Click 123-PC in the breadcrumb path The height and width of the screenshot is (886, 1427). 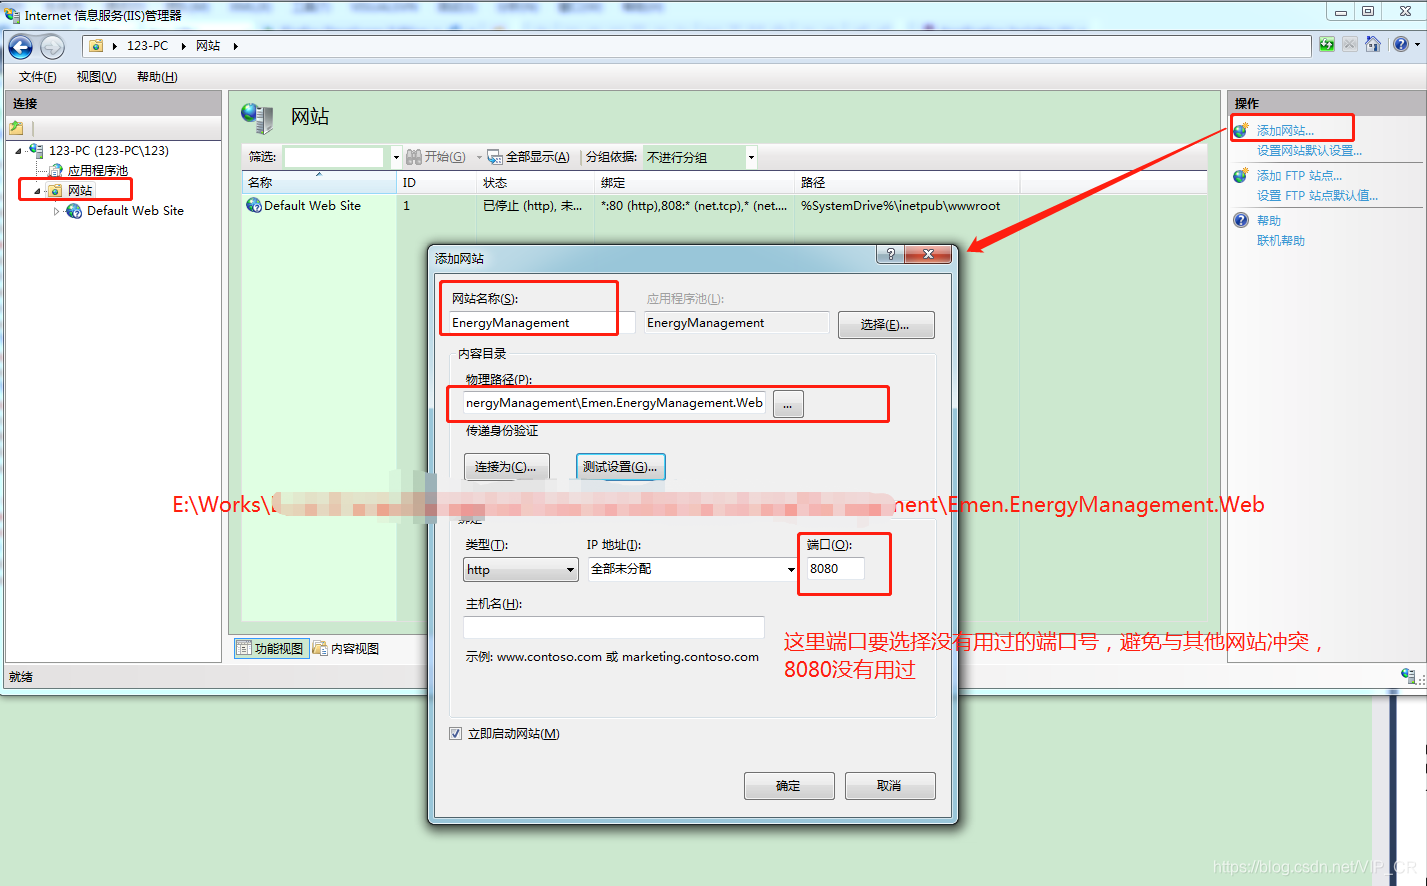pos(147,46)
